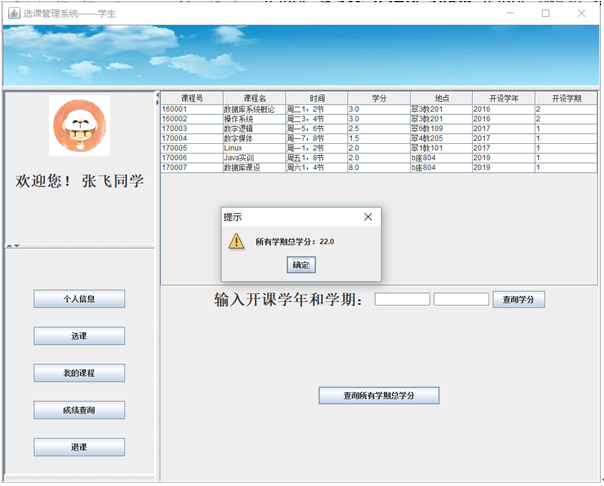Viewport: 604px width, 486px height.
Task: Select the 操作系统 course name cell
Action: (254, 119)
